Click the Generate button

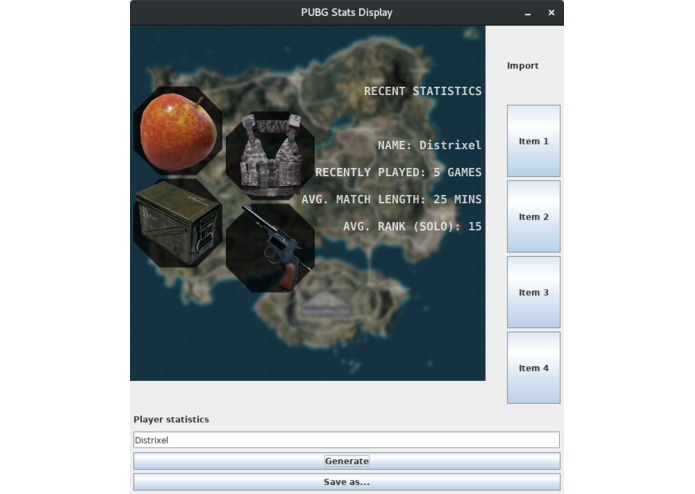347,461
